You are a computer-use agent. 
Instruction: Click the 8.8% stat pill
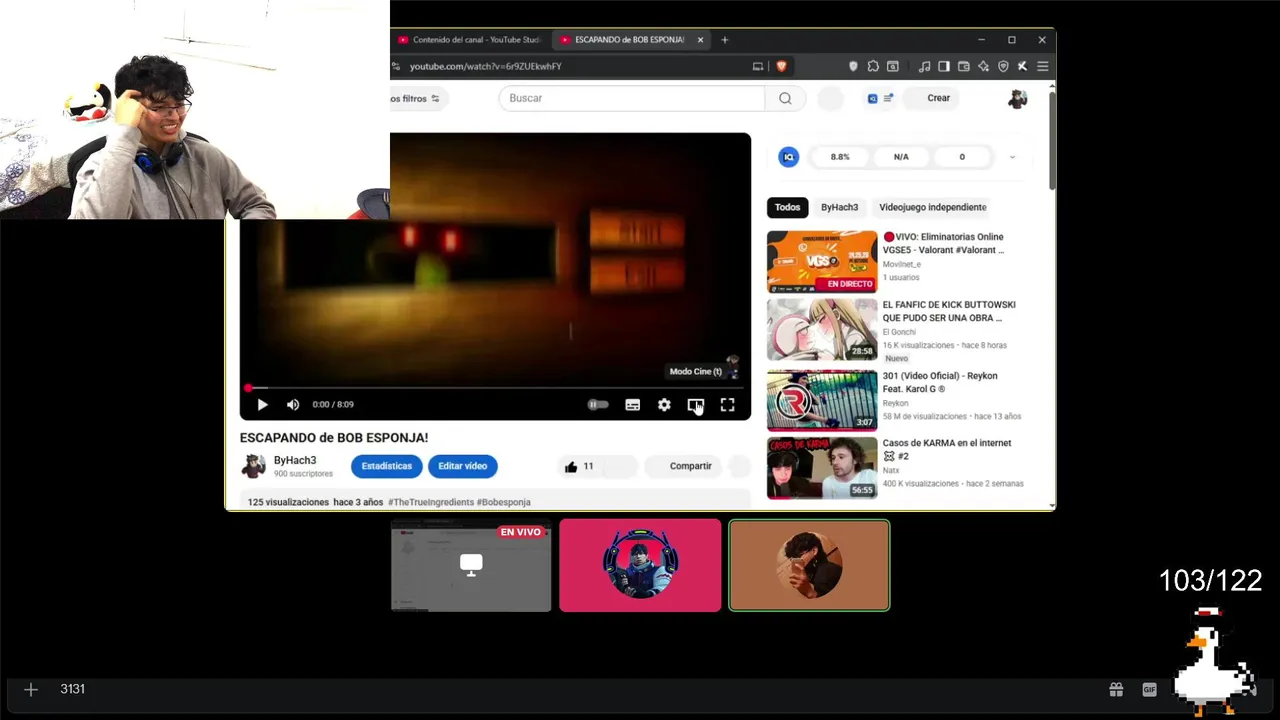(x=840, y=157)
